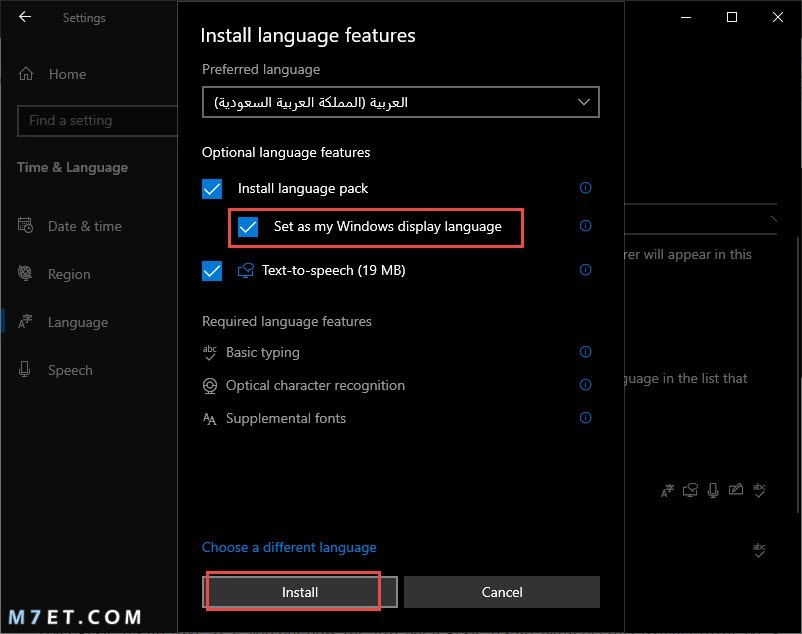The image size is (802, 634).
Task: Click the Basic typing abc icon
Action: point(210,352)
